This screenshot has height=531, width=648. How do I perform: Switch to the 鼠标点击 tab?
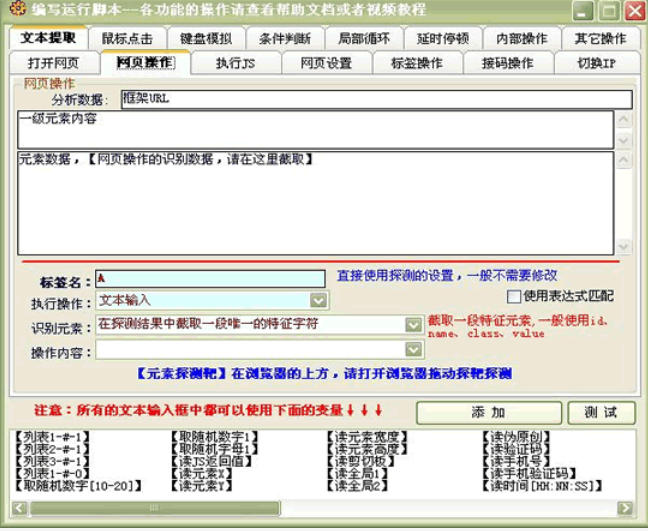[127, 39]
